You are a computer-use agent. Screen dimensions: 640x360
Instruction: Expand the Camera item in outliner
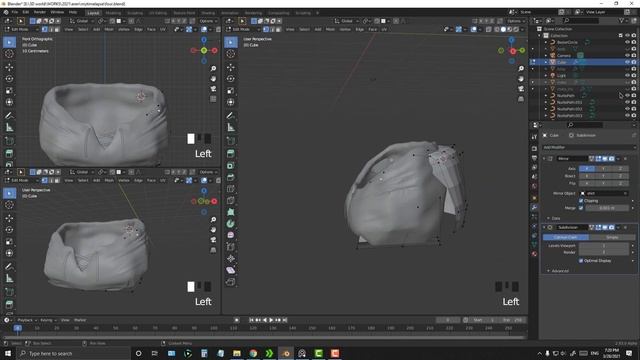point(546,55)
